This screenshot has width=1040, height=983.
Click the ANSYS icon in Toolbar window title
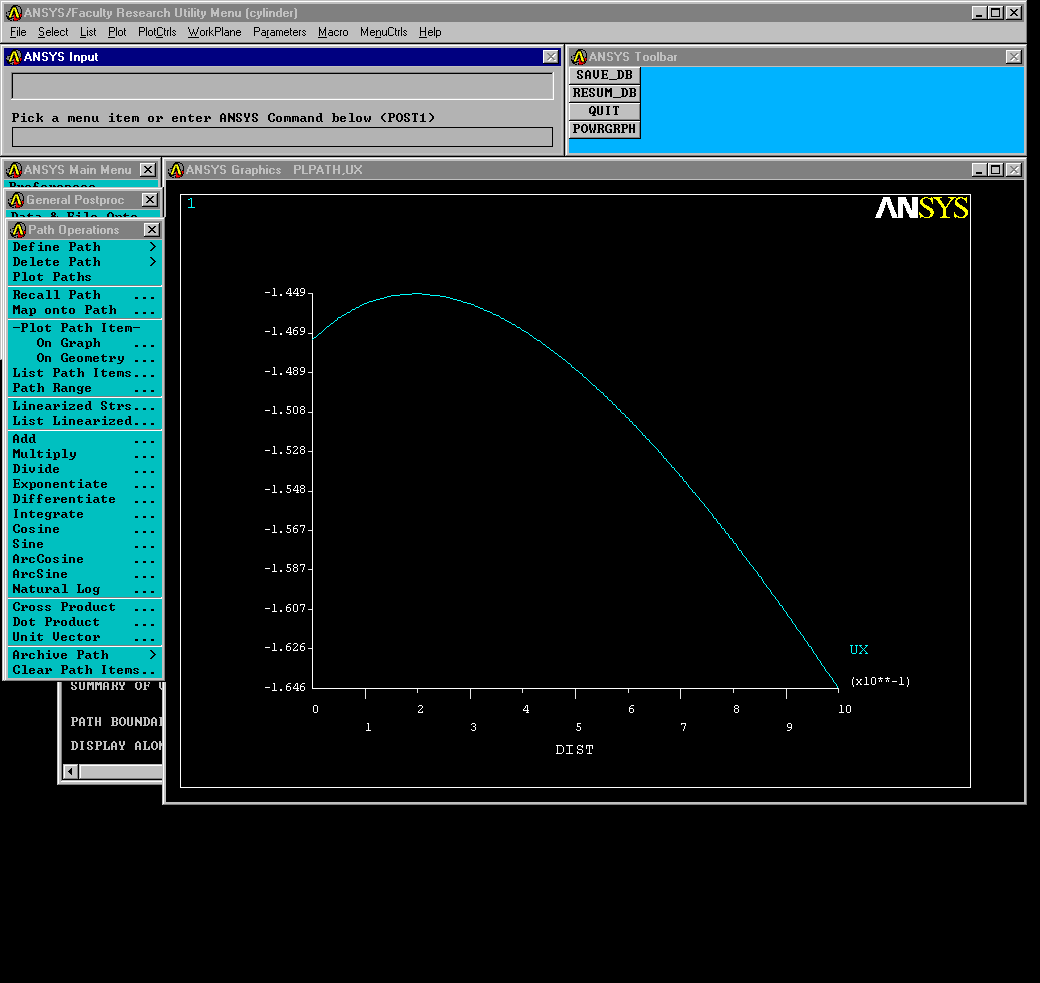click(x=579, y=57)
